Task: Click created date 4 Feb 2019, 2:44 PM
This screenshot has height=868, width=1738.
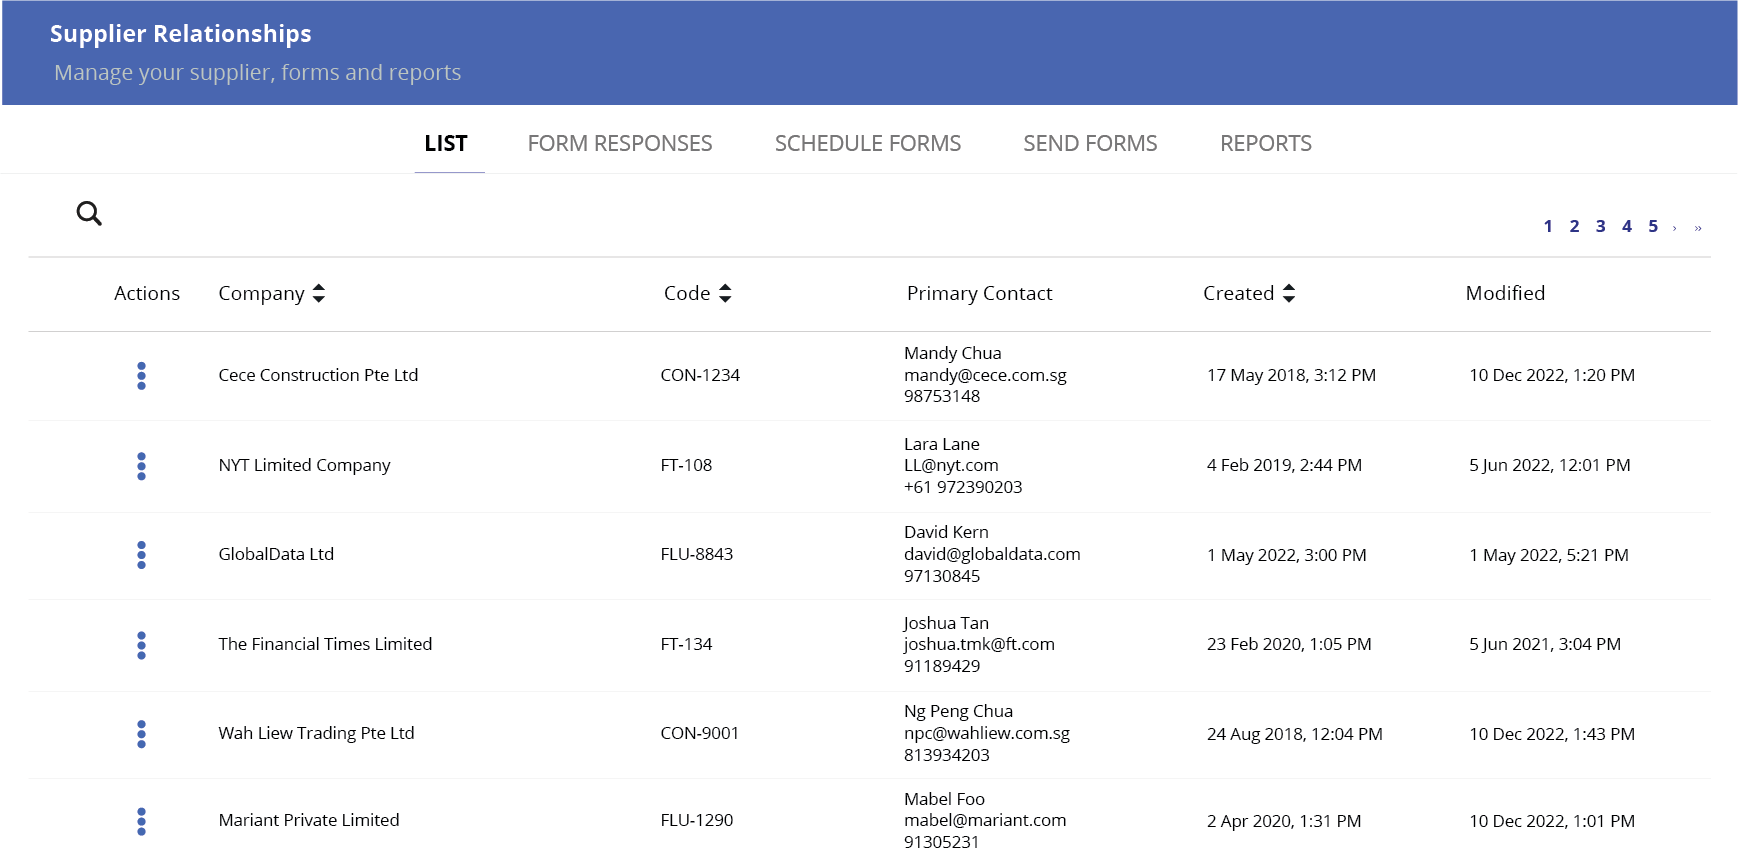Action: (1284, 465)
